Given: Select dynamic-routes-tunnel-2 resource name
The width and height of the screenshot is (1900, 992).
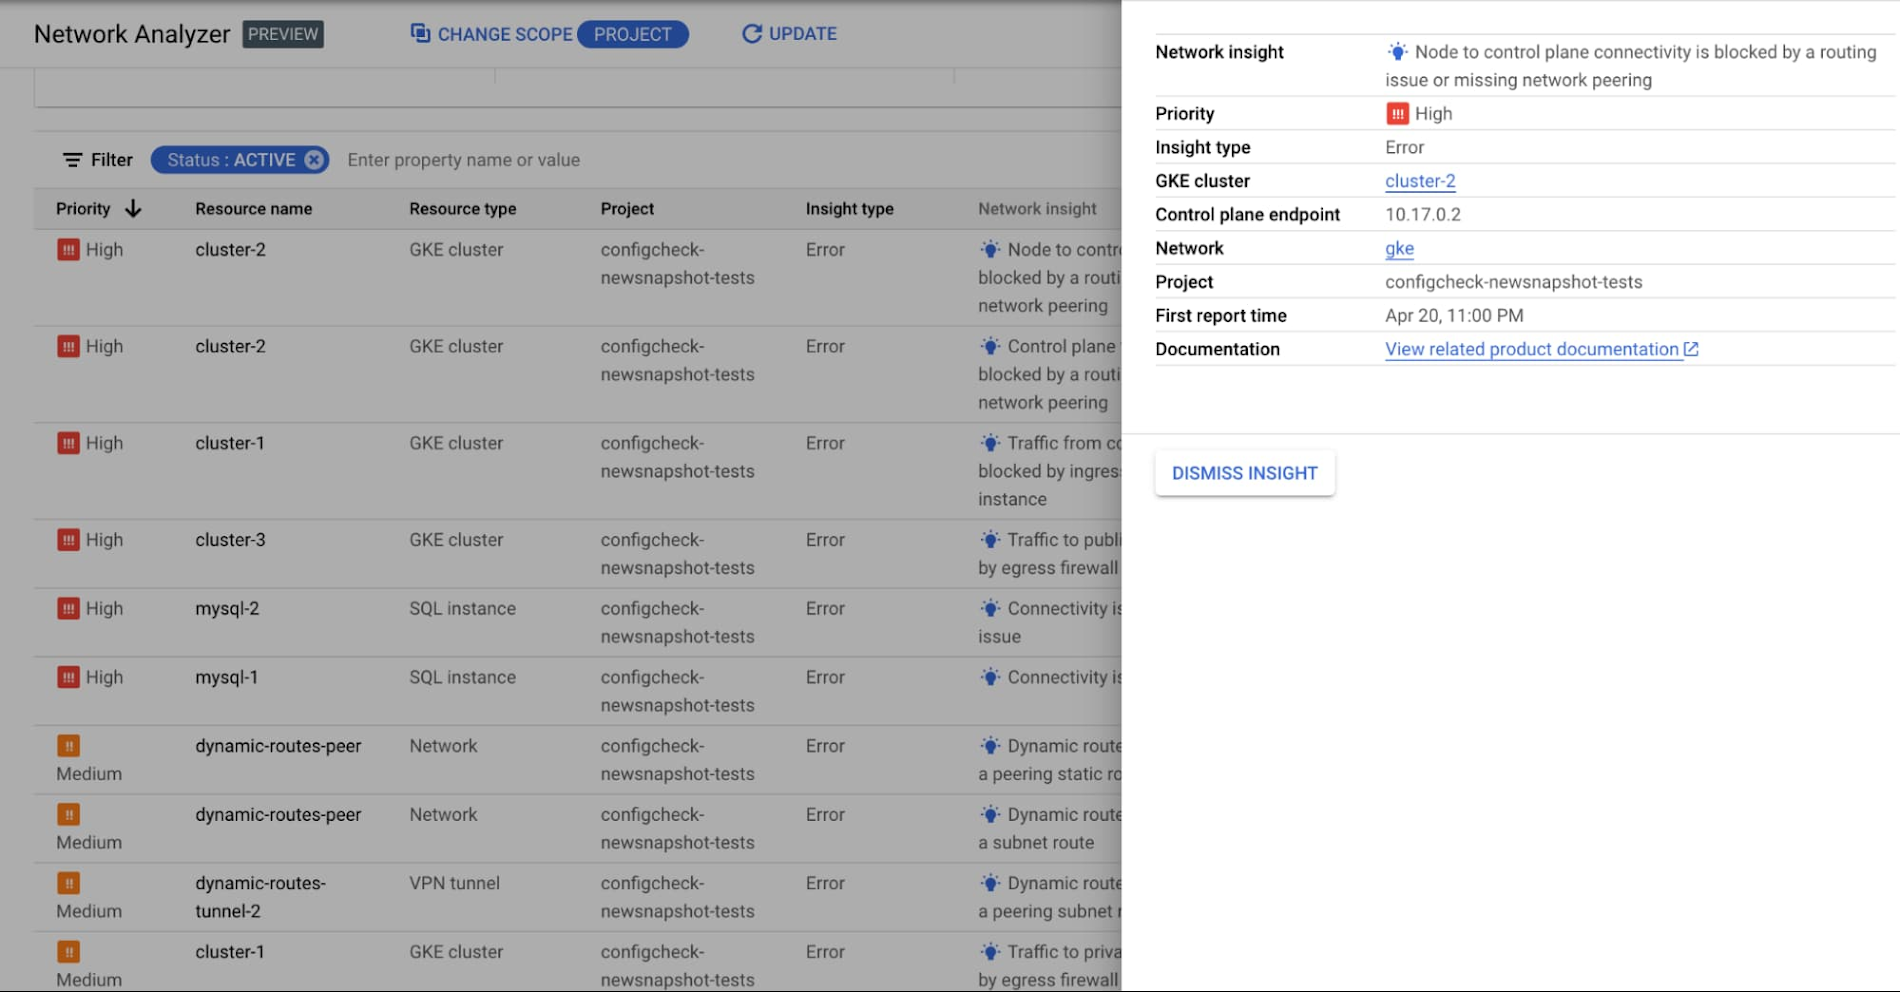Looking at the screenshot, I should coord(260,897).
